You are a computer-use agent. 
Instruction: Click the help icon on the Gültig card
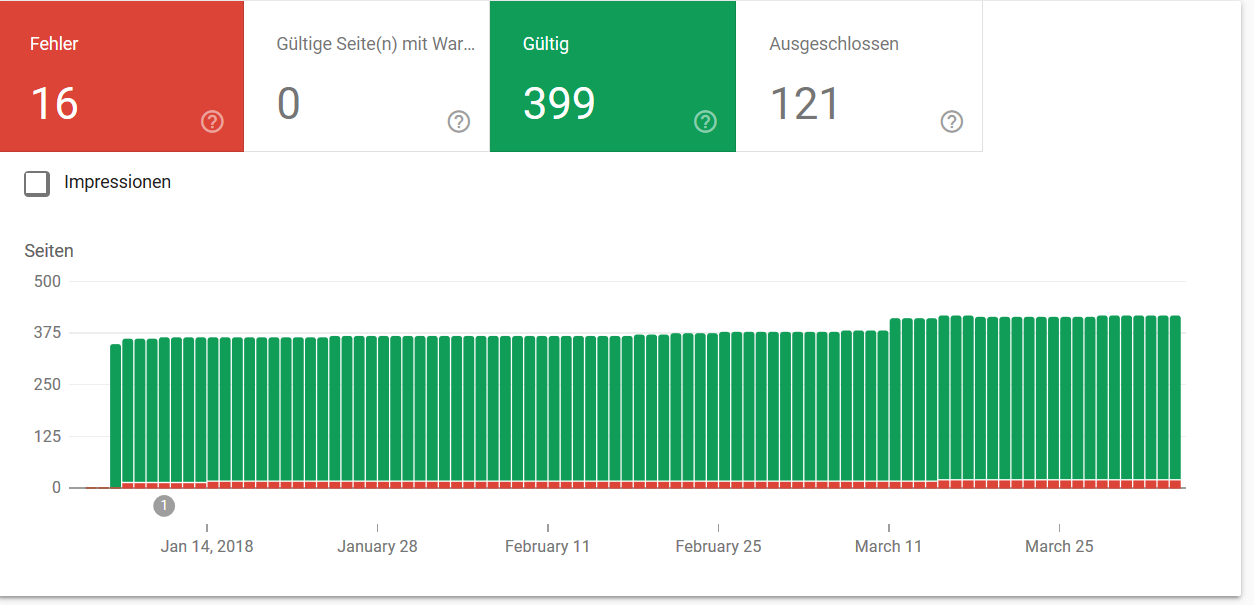pos(705,121)
